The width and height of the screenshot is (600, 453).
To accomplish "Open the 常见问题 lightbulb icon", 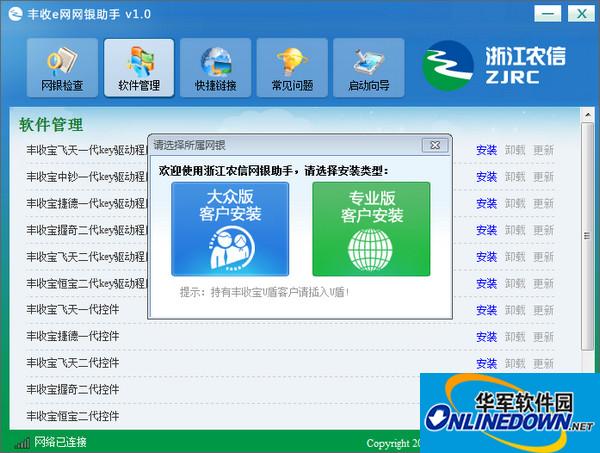I will (292, 68).
